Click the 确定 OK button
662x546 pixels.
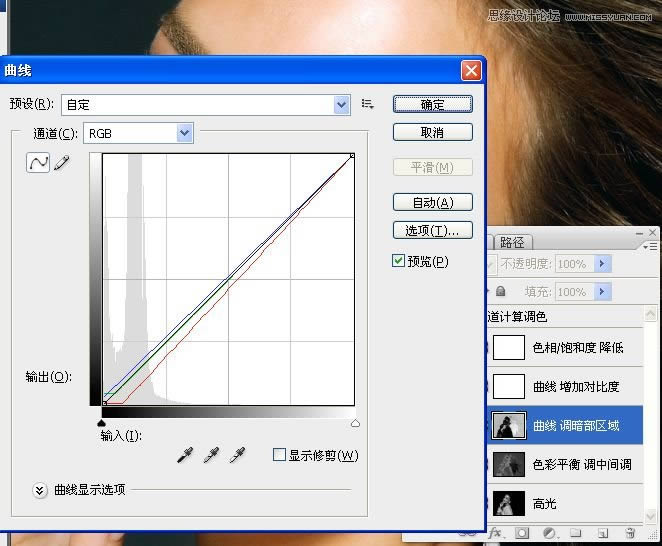coord(432,104)
